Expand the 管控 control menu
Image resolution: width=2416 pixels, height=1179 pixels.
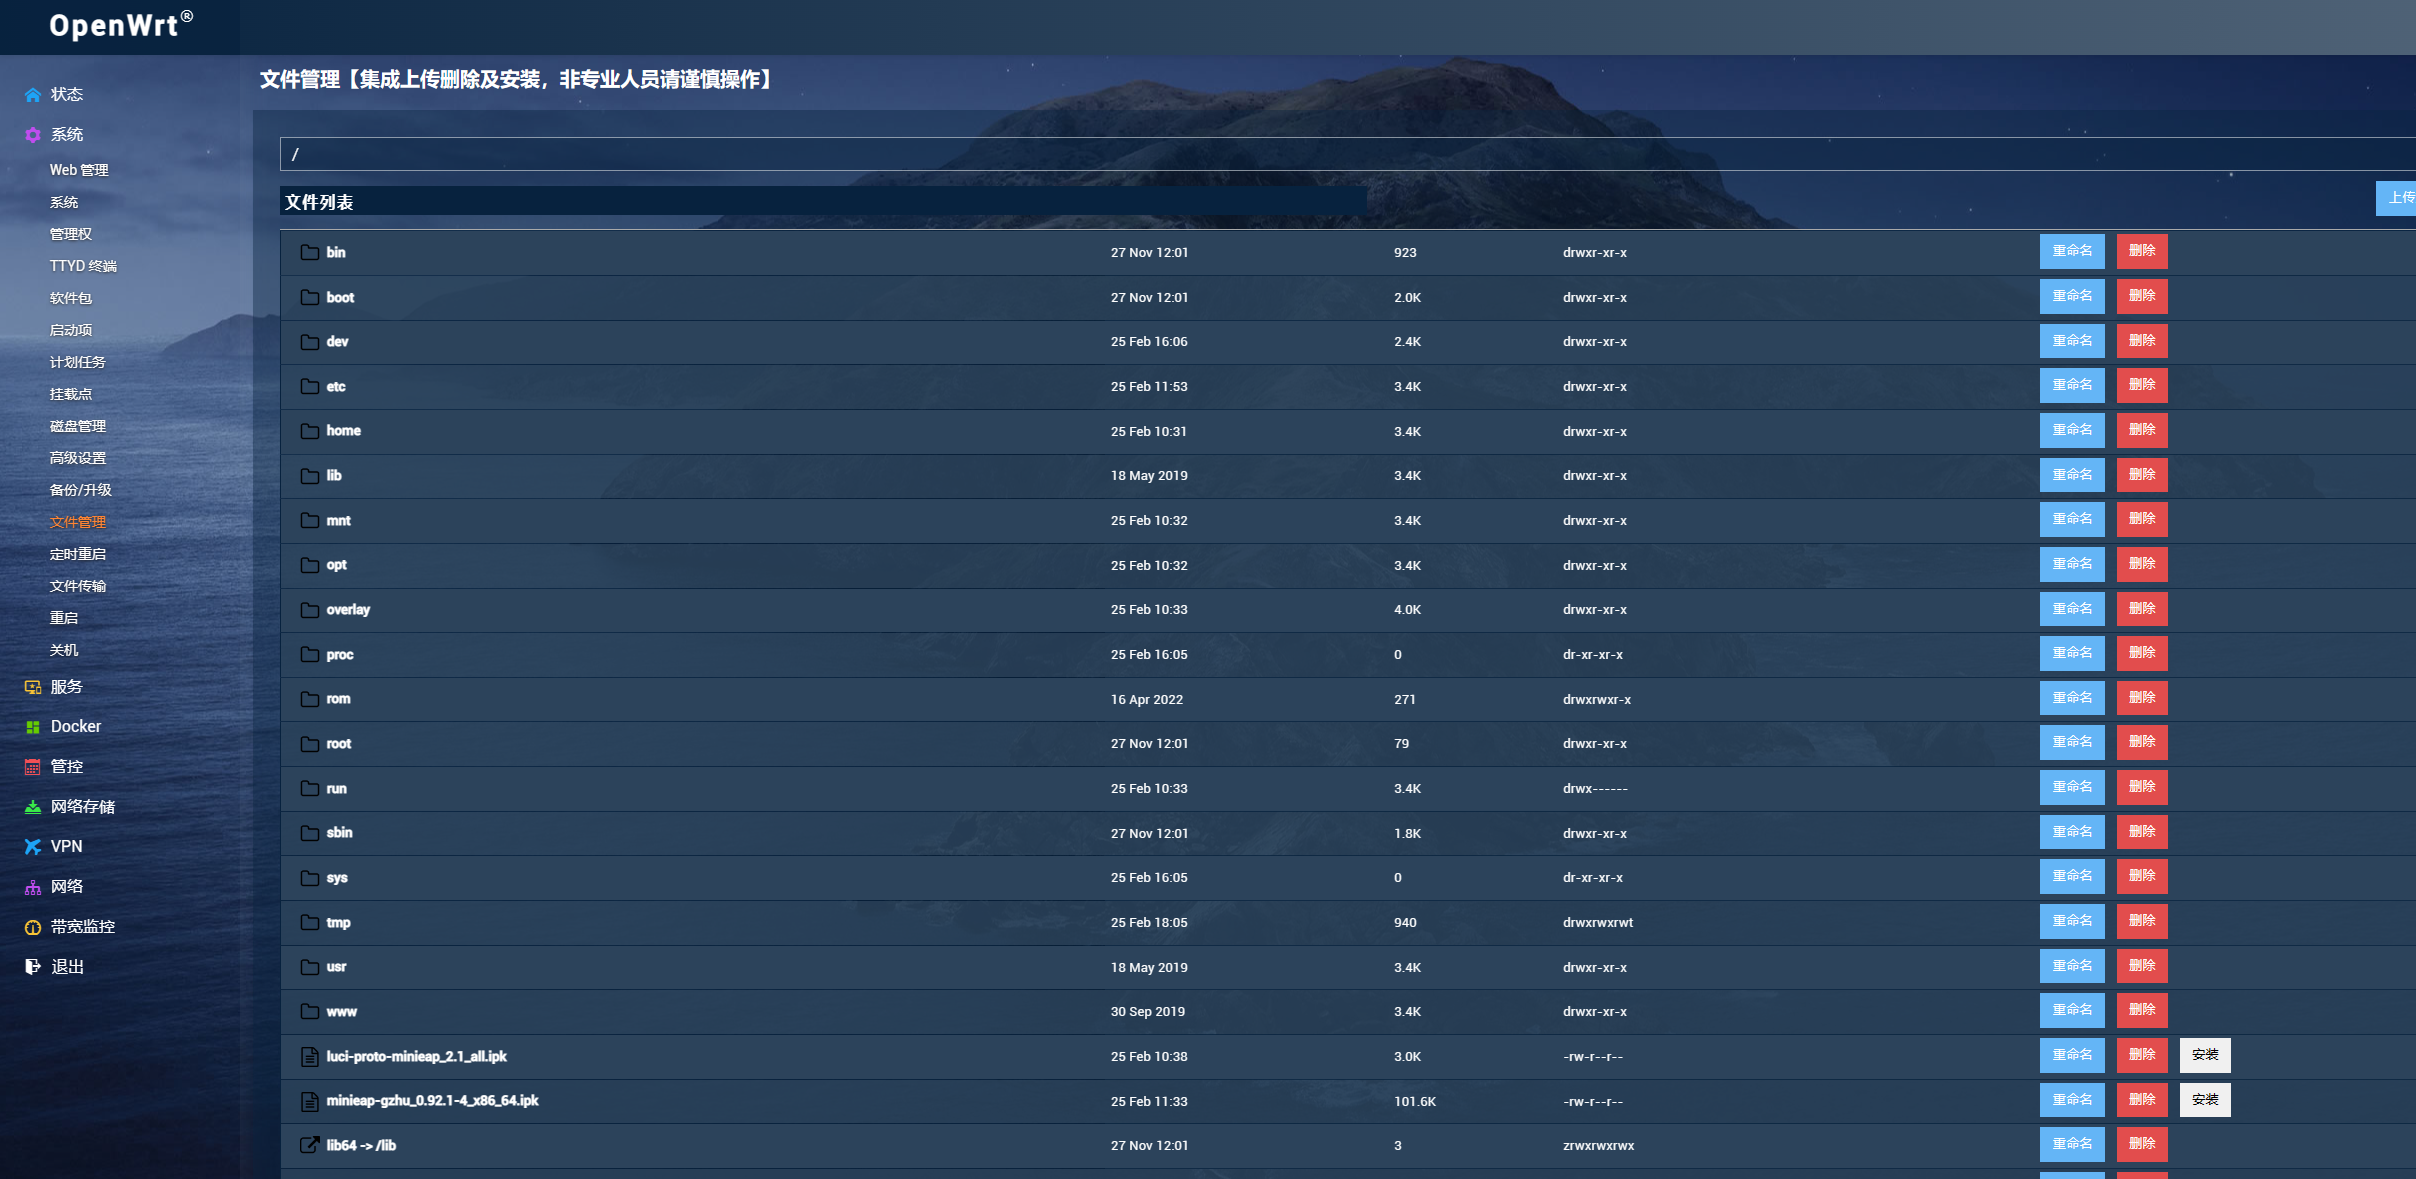tap(66, 767)
